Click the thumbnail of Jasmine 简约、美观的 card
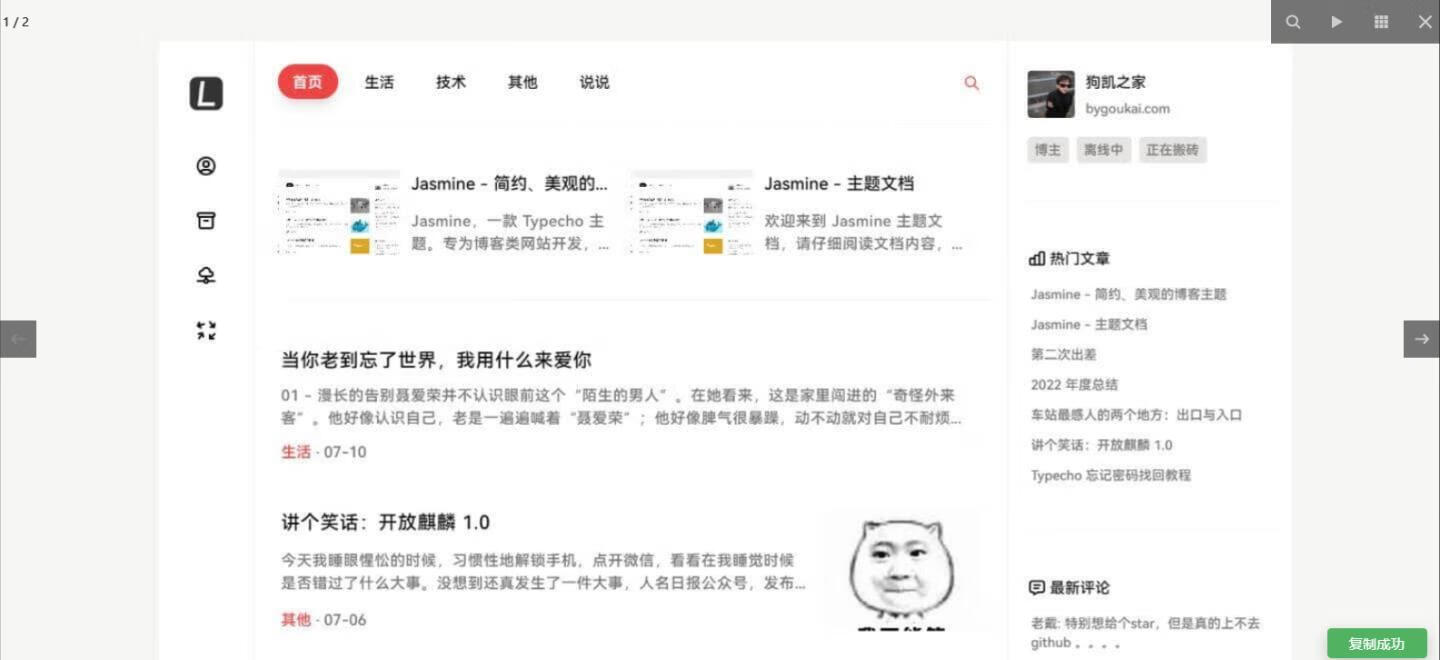1440x660 pixels. (339, 212)
